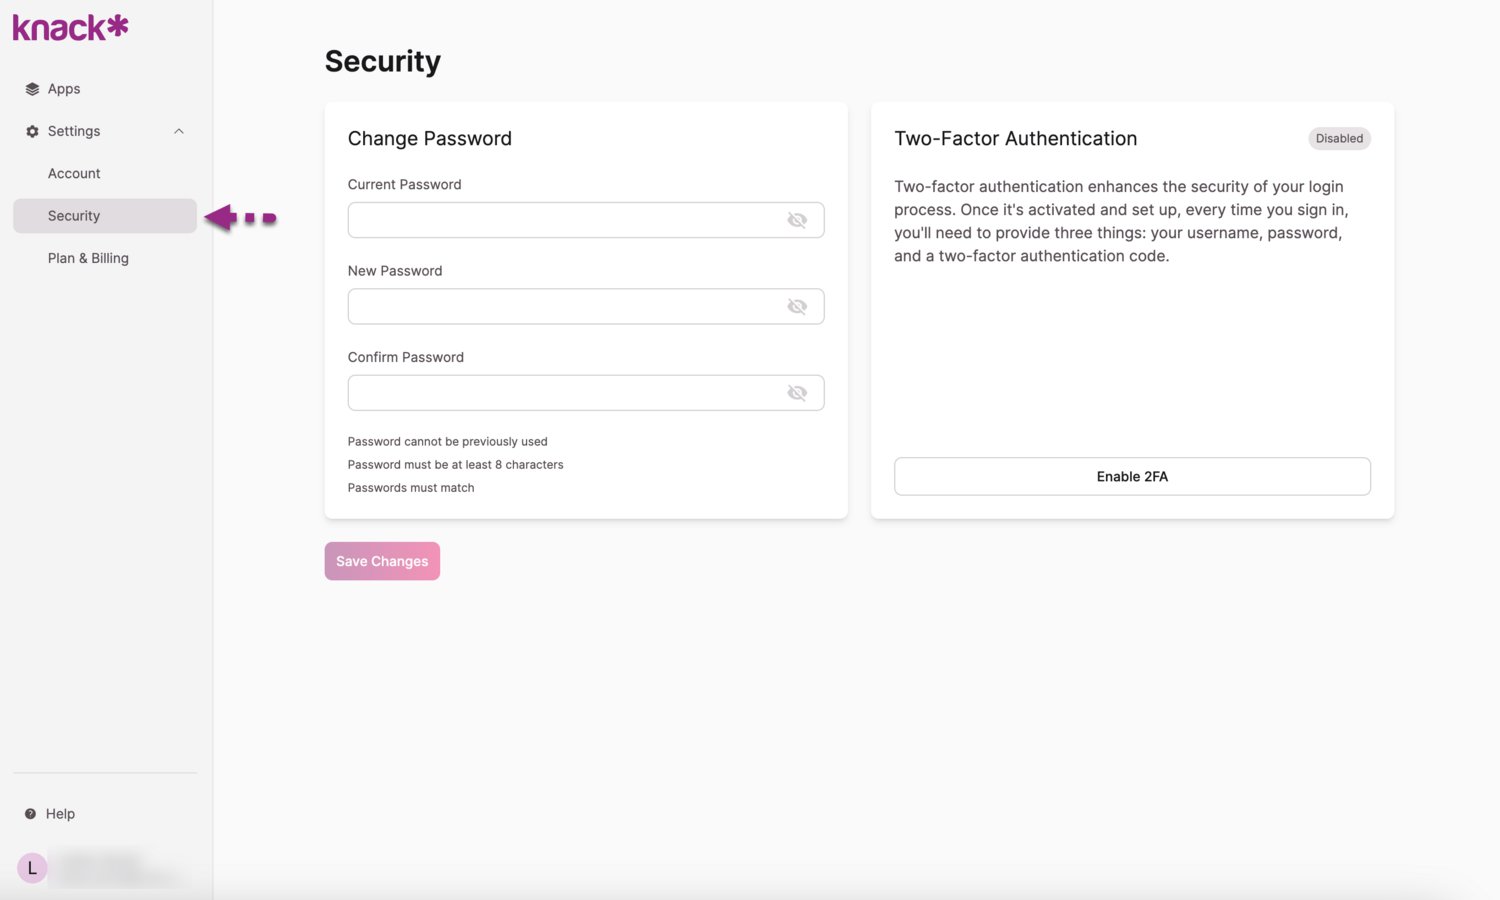Click the user avatar circle
Viewport: 1500px width, 900px height.
point(31,867)
